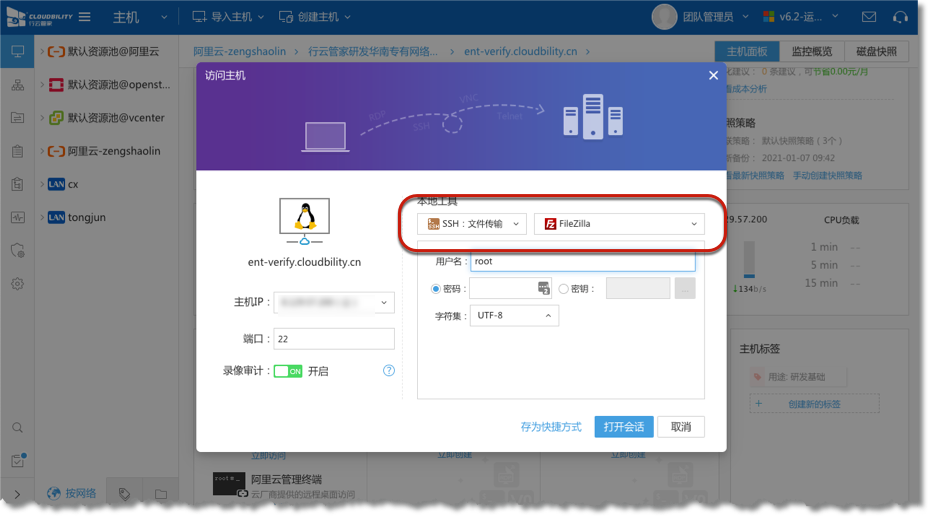Select the 密钥 radio button
This screenshot has height=517, width=928.
tap(563, 289)
